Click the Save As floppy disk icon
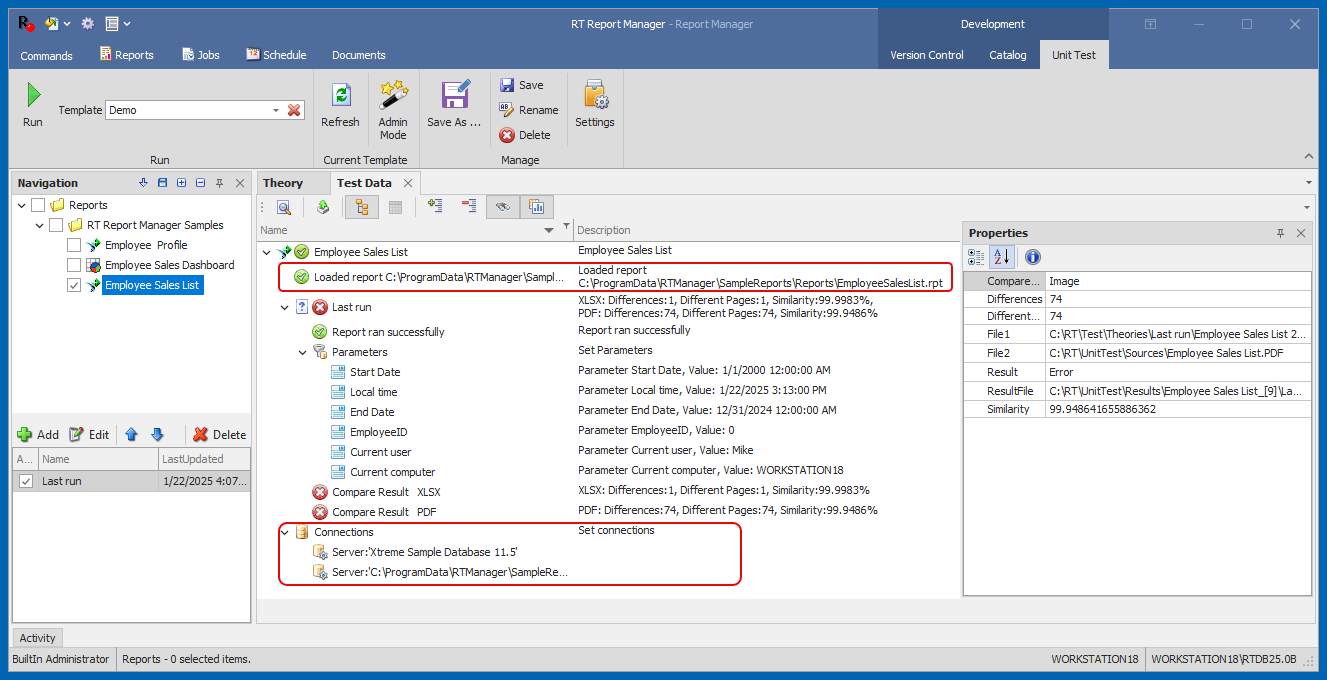The image size is (1327, 680). pos(455,96)
